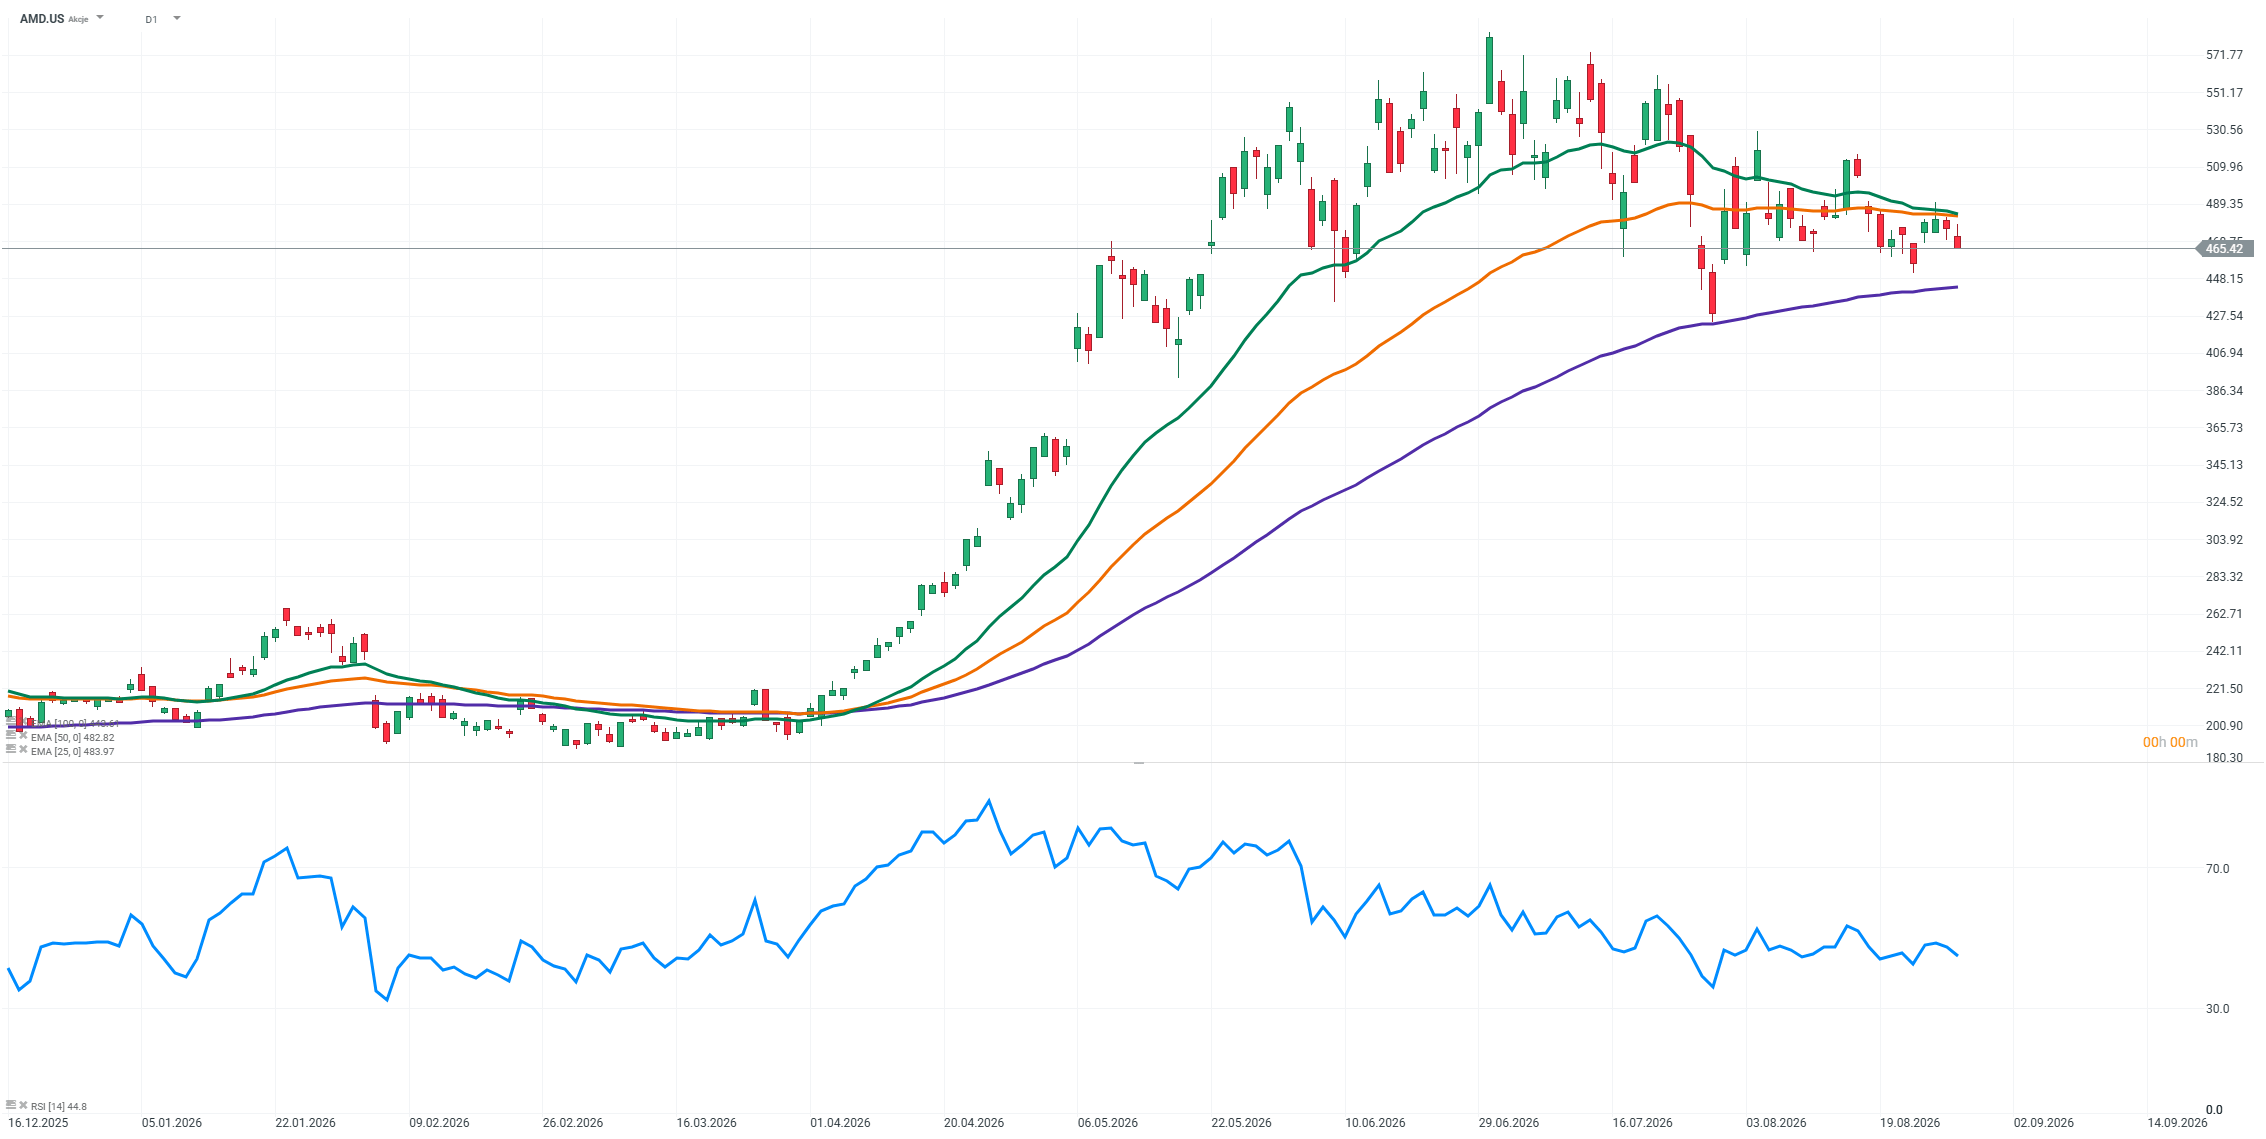Click the 00h 00m candle countdown timer
2266x1139 pixels.
click(2170, 742)
